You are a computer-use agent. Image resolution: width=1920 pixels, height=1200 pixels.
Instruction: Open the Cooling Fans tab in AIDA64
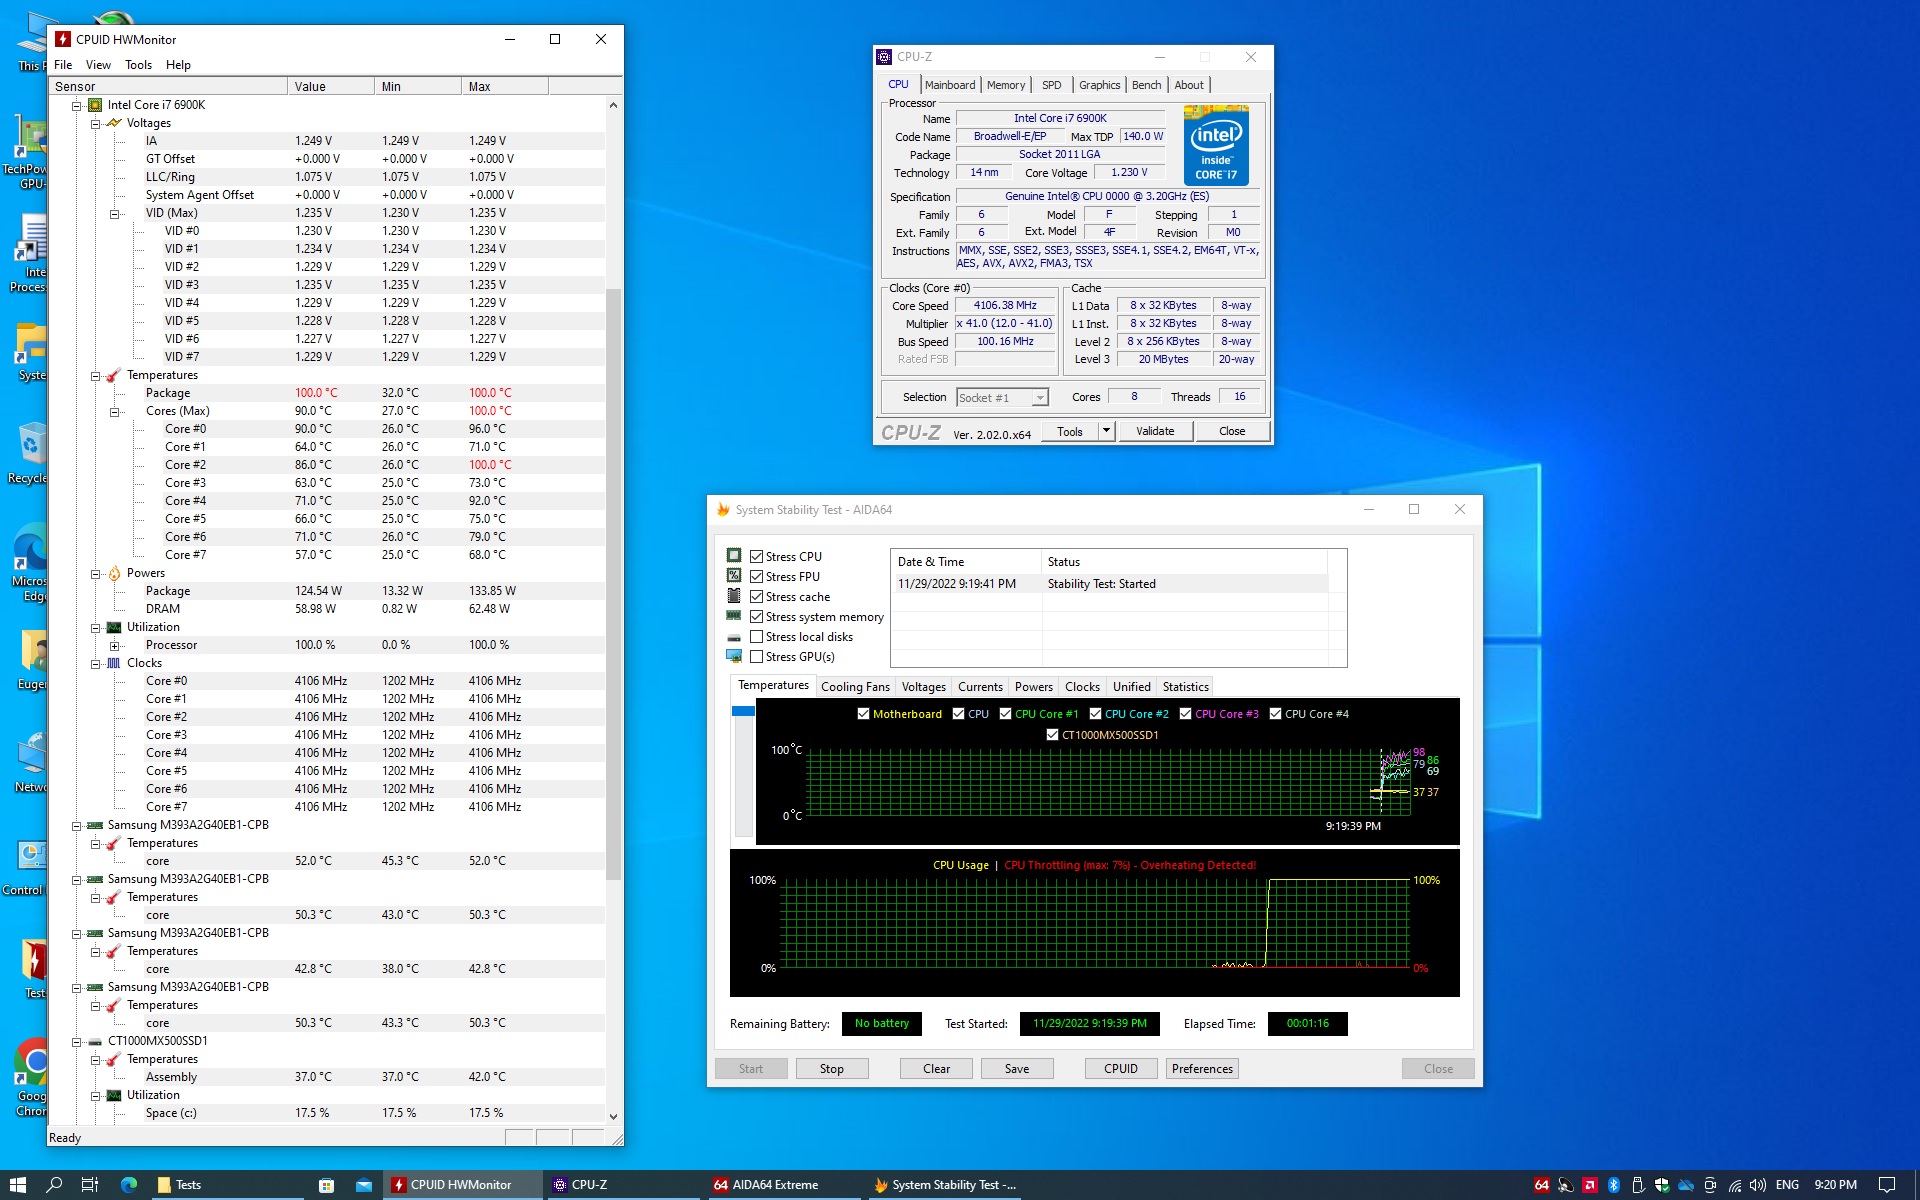pos(855,687)
